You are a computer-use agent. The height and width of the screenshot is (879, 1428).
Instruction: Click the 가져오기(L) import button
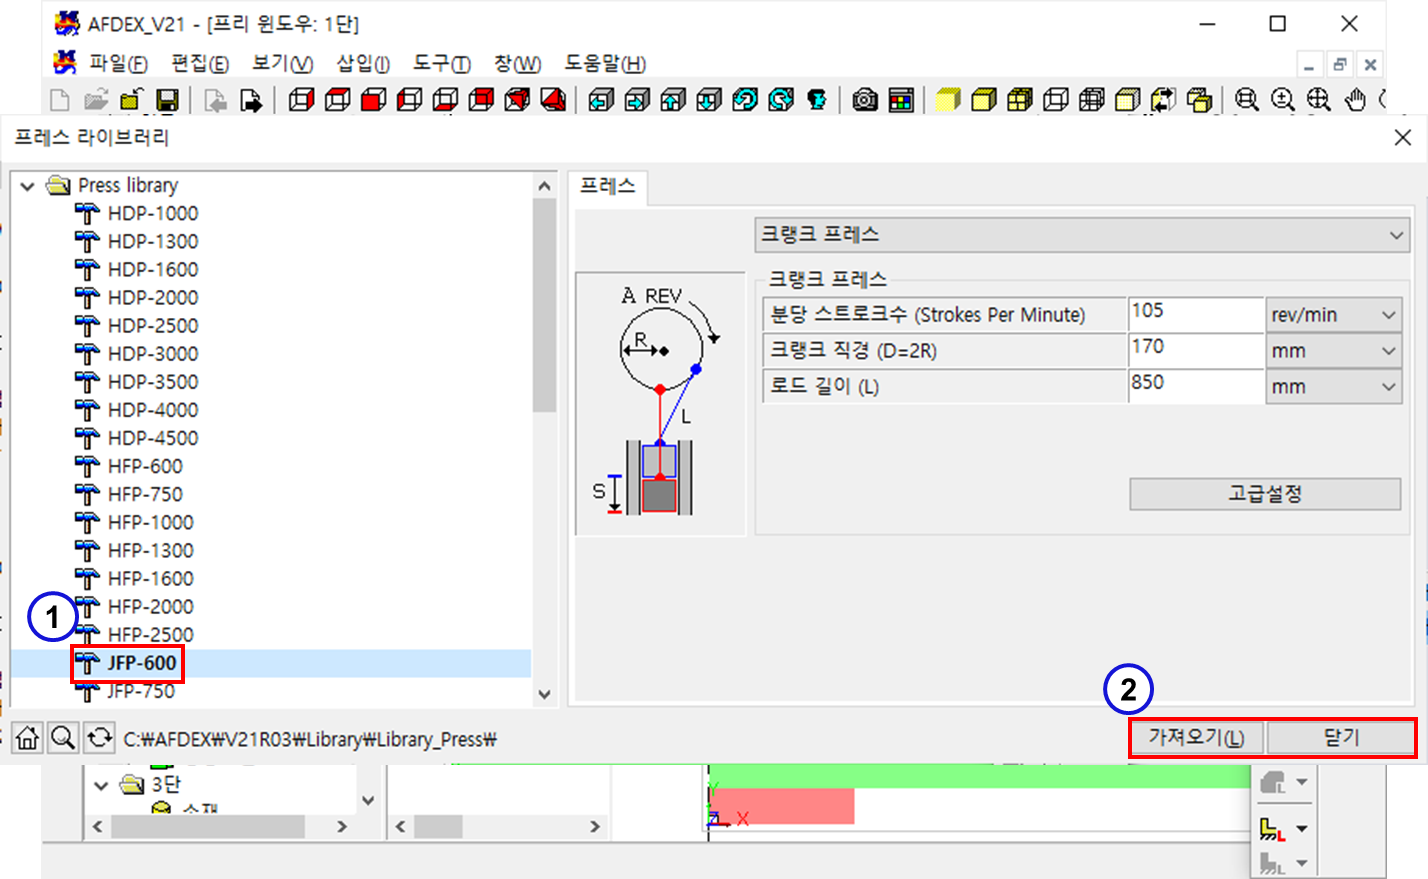tap(1196, 738)
